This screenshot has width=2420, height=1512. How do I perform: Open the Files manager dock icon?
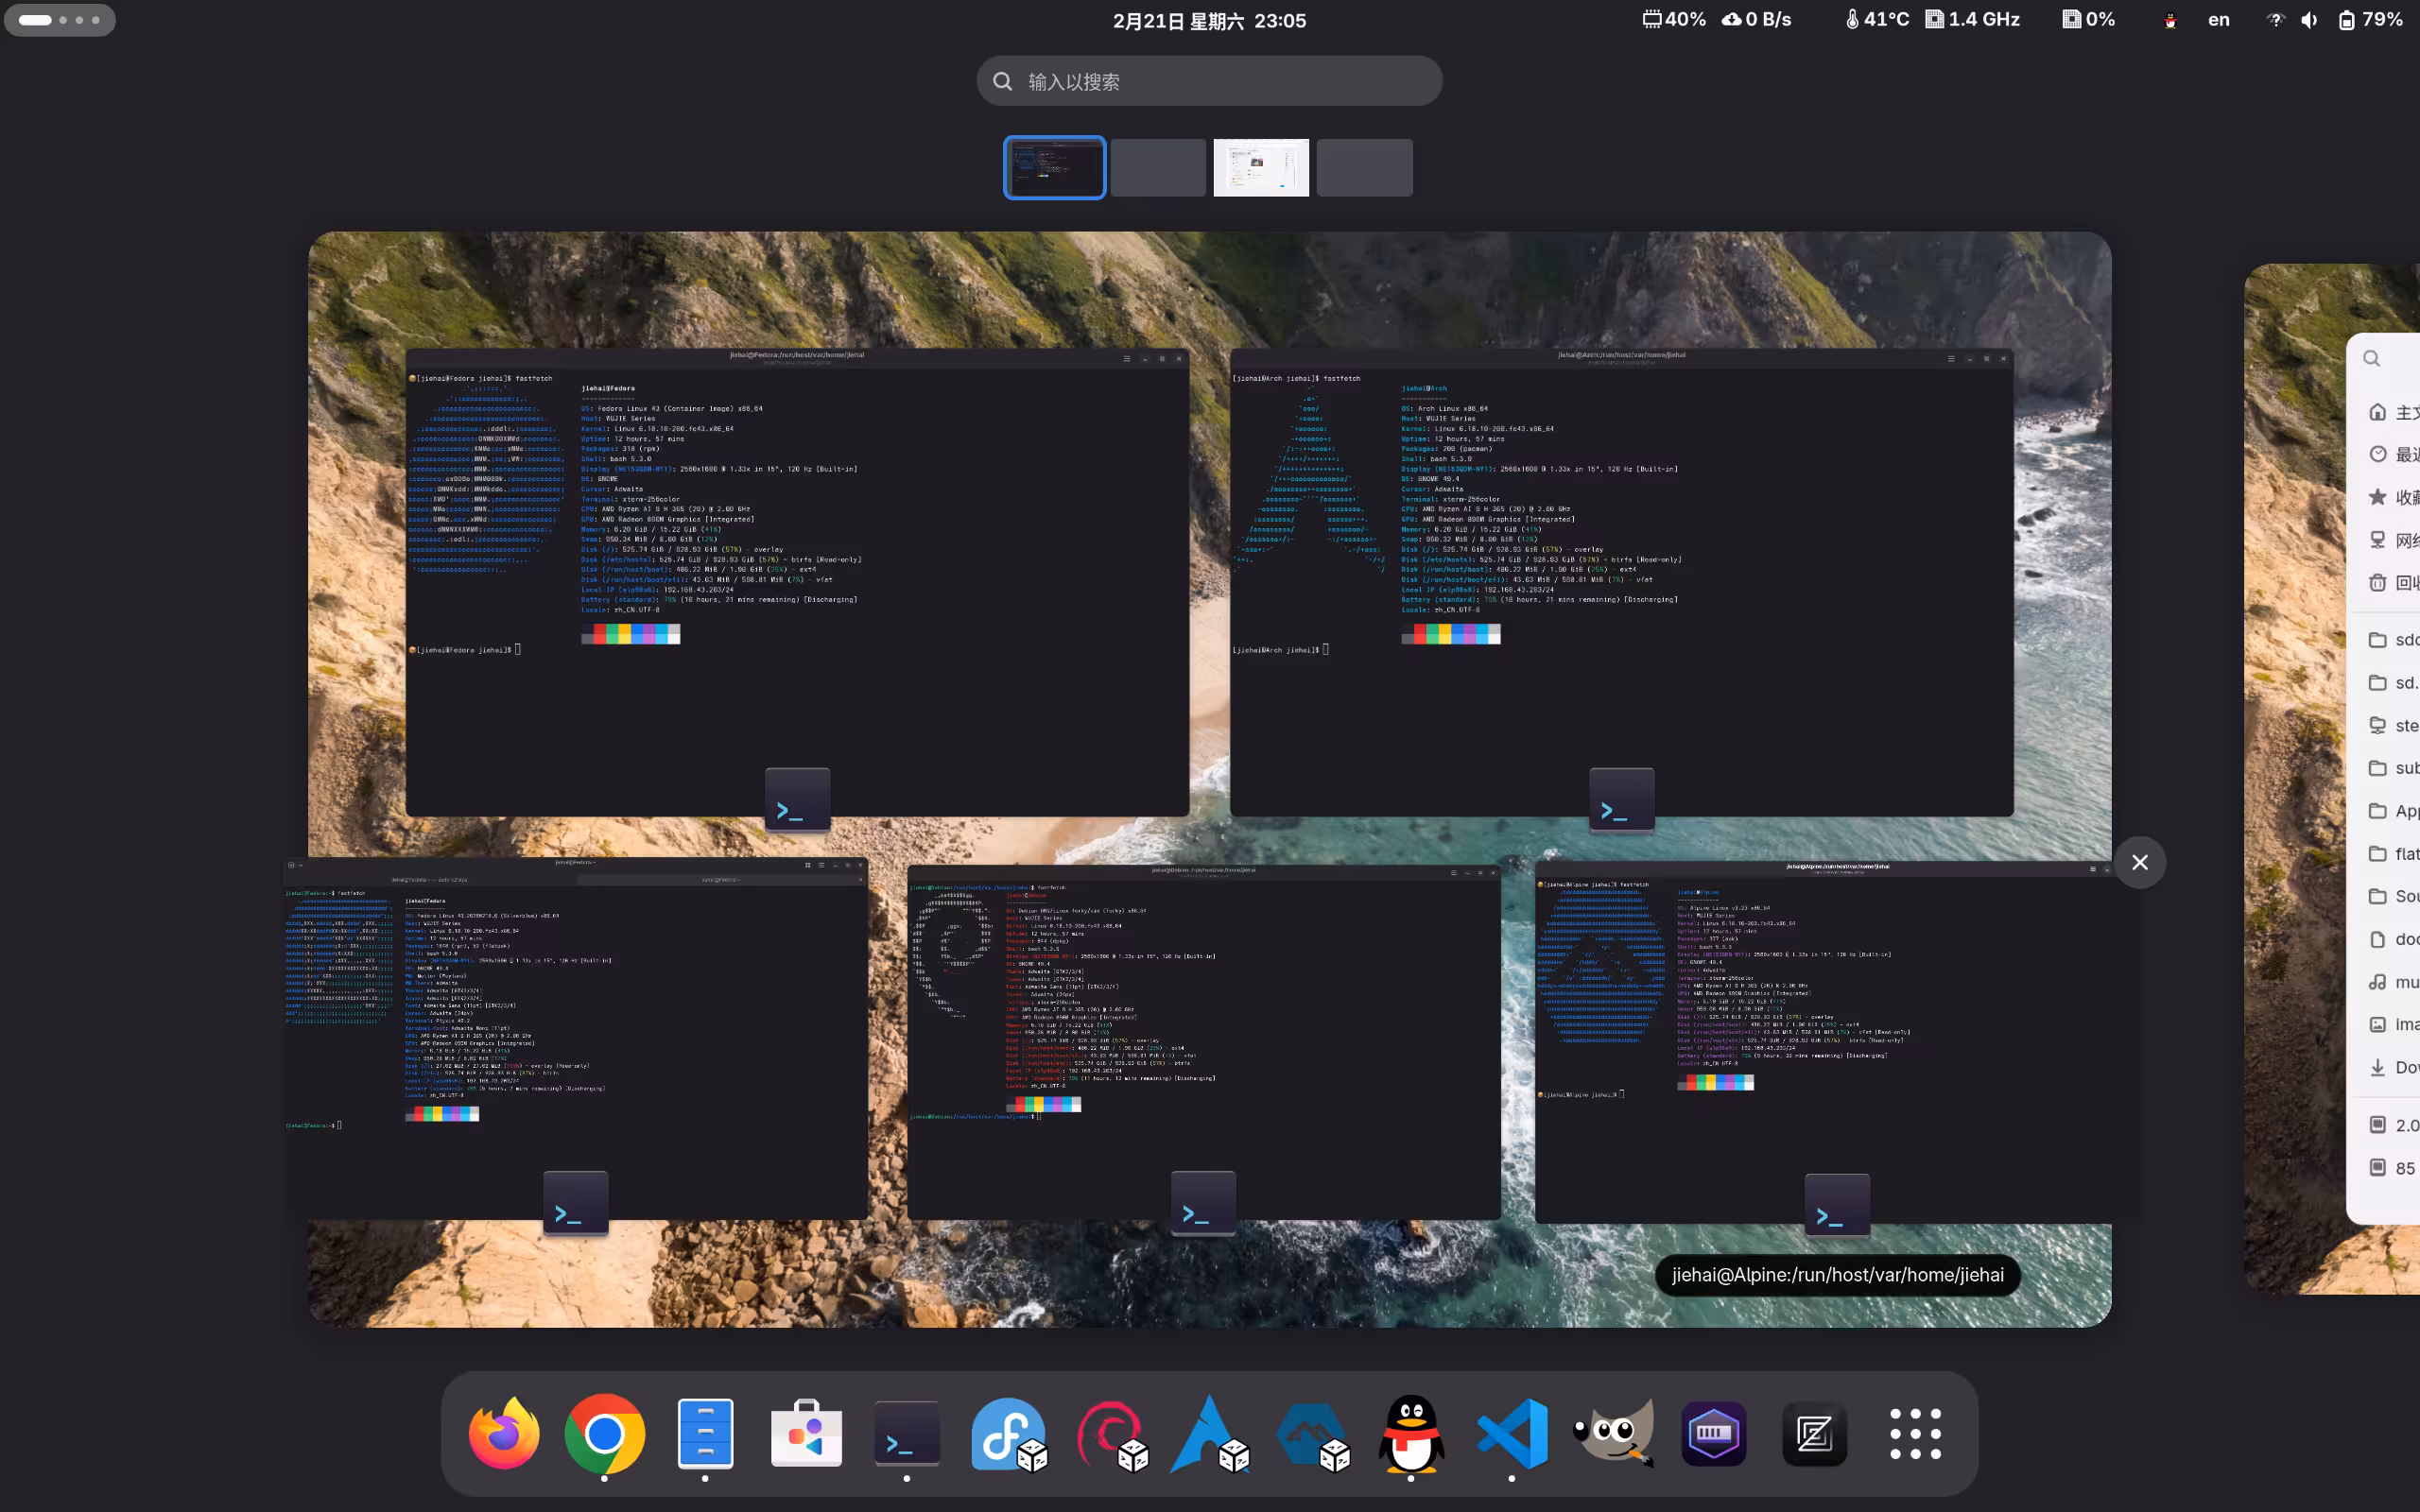pos(705,1433)
